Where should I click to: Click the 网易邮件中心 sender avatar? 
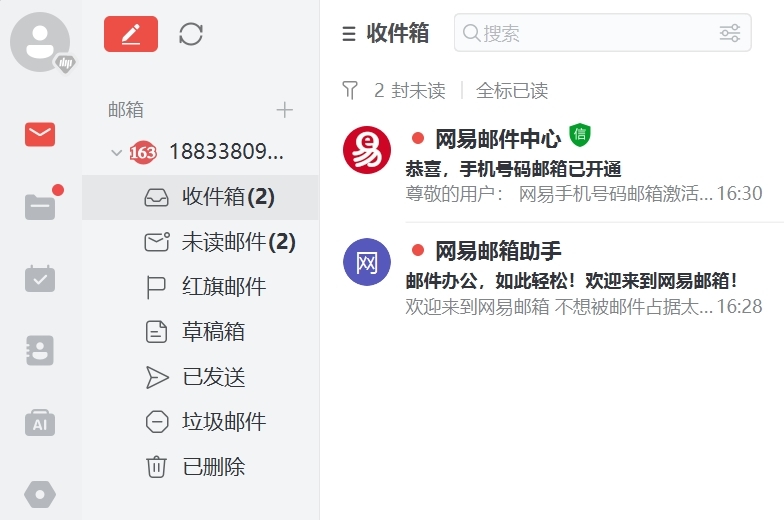click(x=367, y=150)
